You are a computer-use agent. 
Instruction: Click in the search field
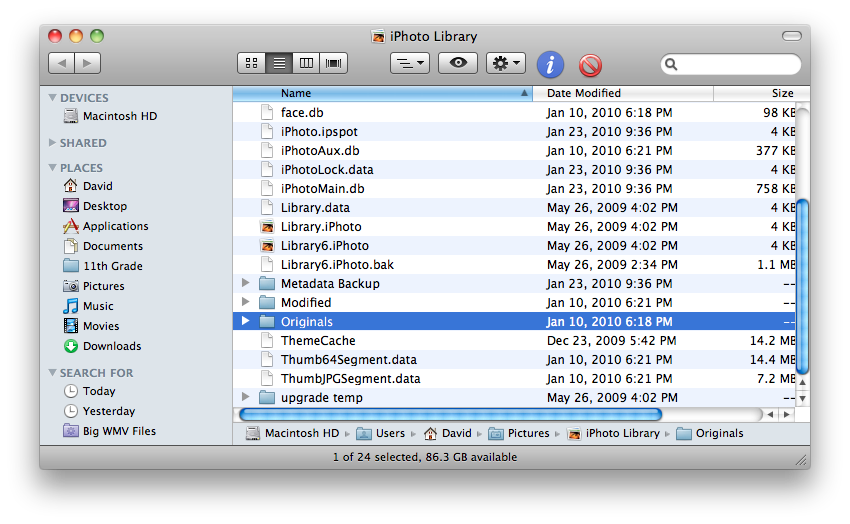tap(731, 64)
